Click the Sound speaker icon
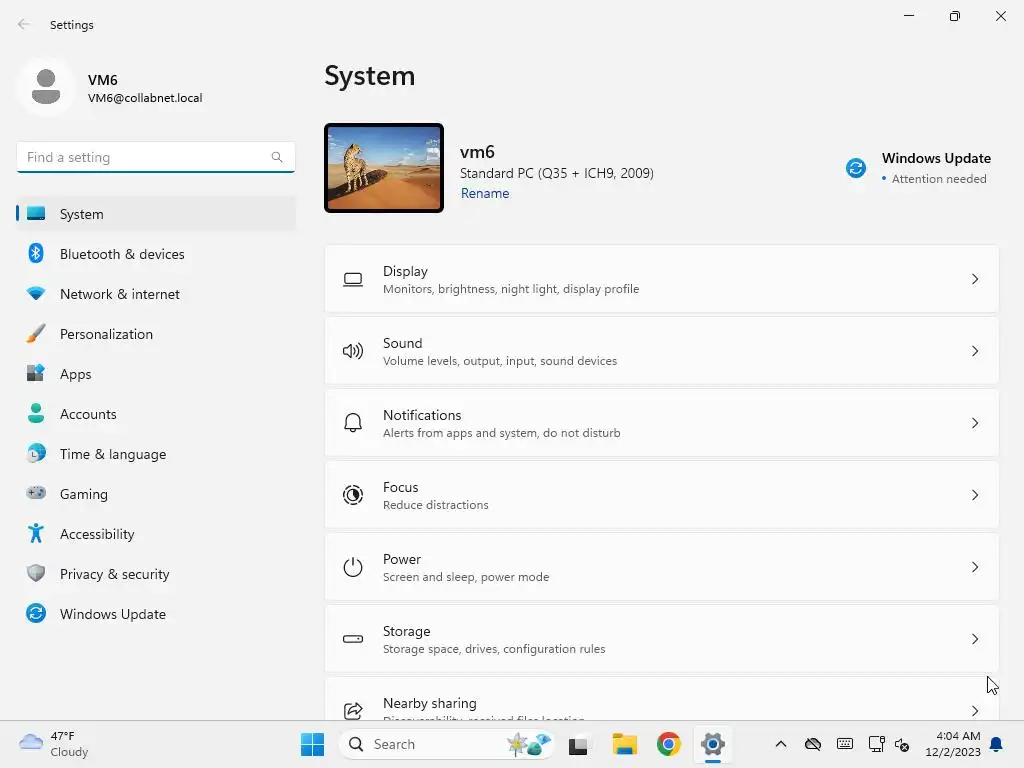The image size is (1024, 768). coord(353,351)
